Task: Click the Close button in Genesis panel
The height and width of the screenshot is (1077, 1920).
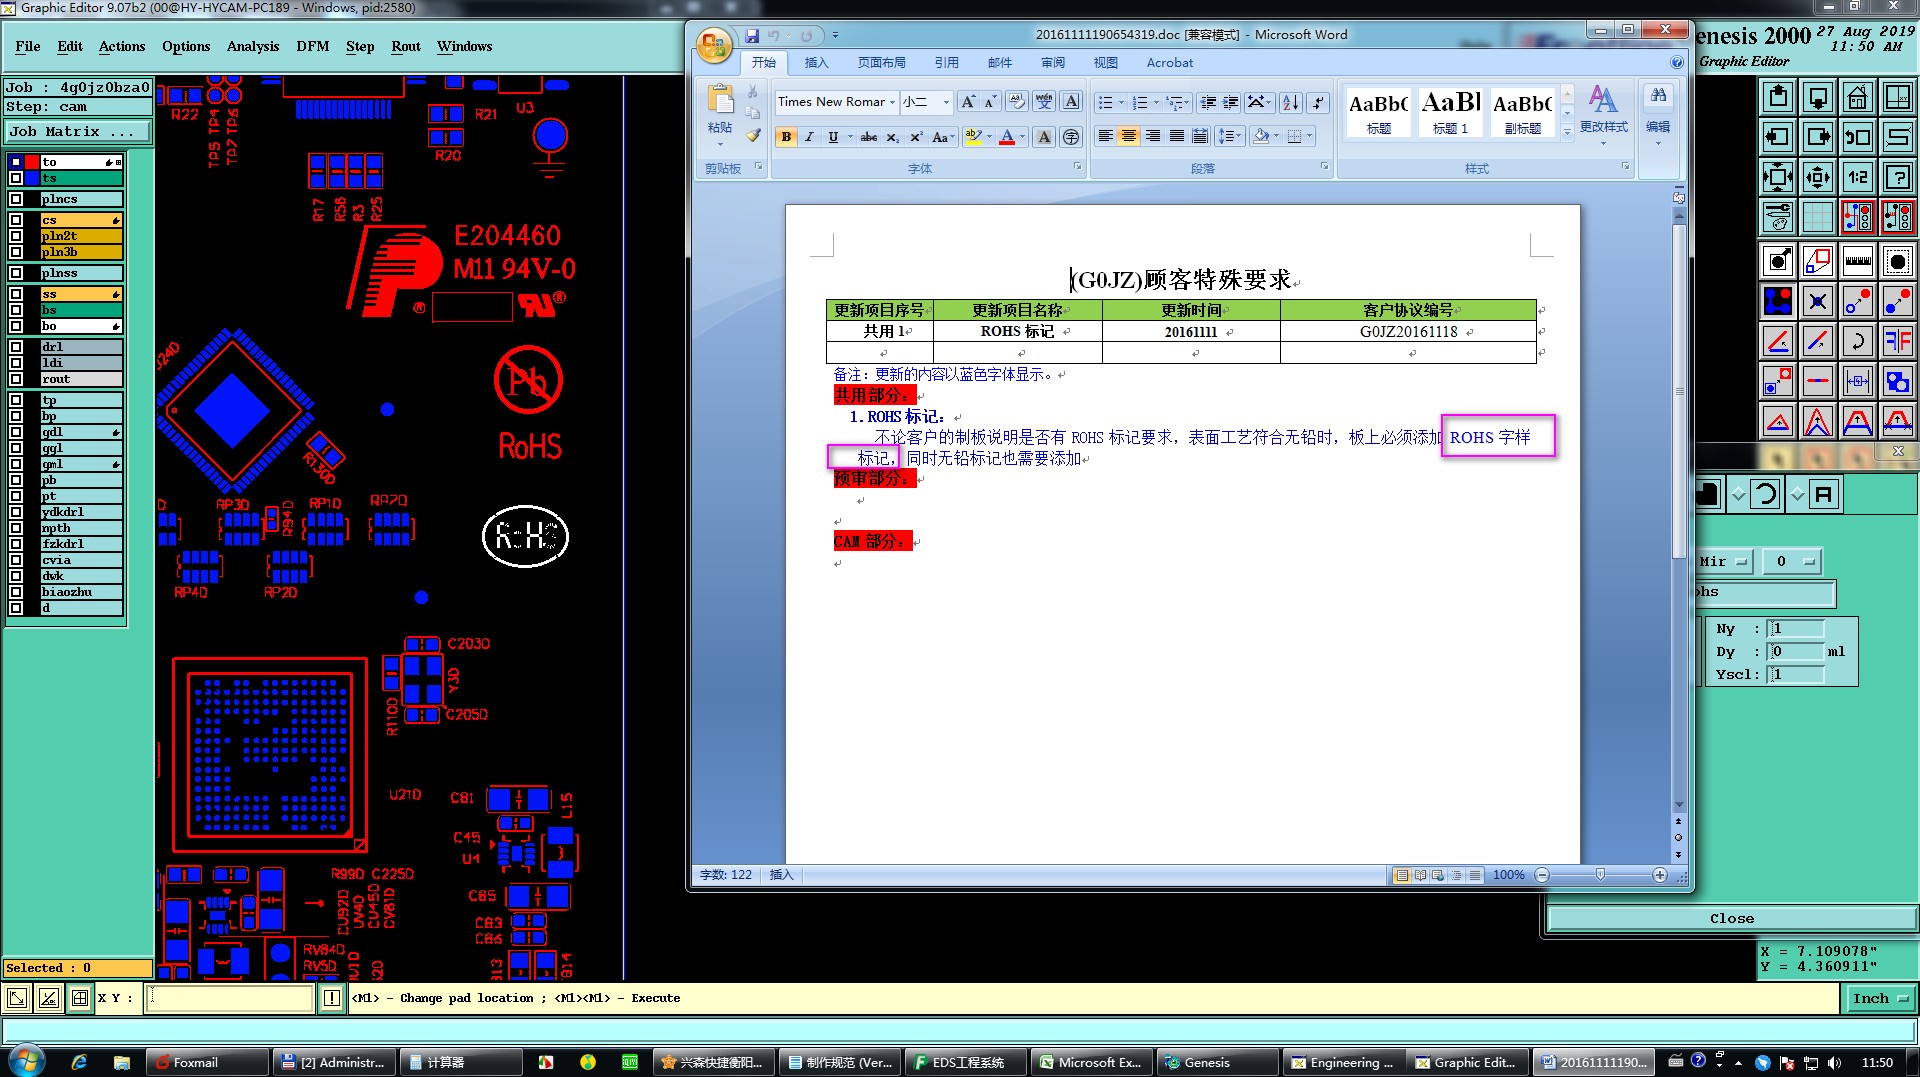Action: (x=1732, y=918)
